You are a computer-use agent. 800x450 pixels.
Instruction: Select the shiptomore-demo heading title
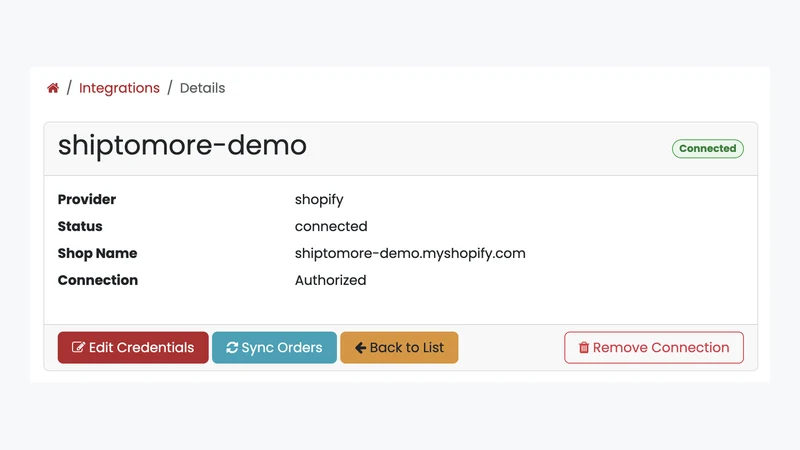point(182,145)
